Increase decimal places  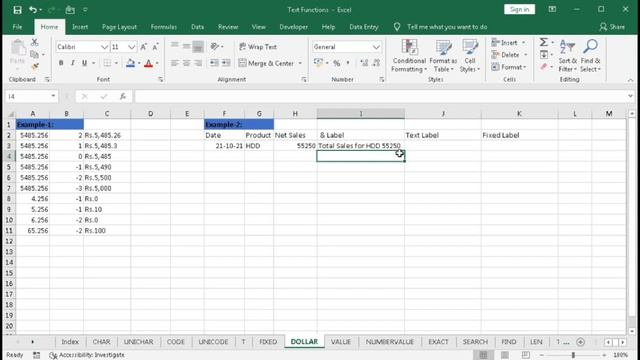tap(364, 63)
